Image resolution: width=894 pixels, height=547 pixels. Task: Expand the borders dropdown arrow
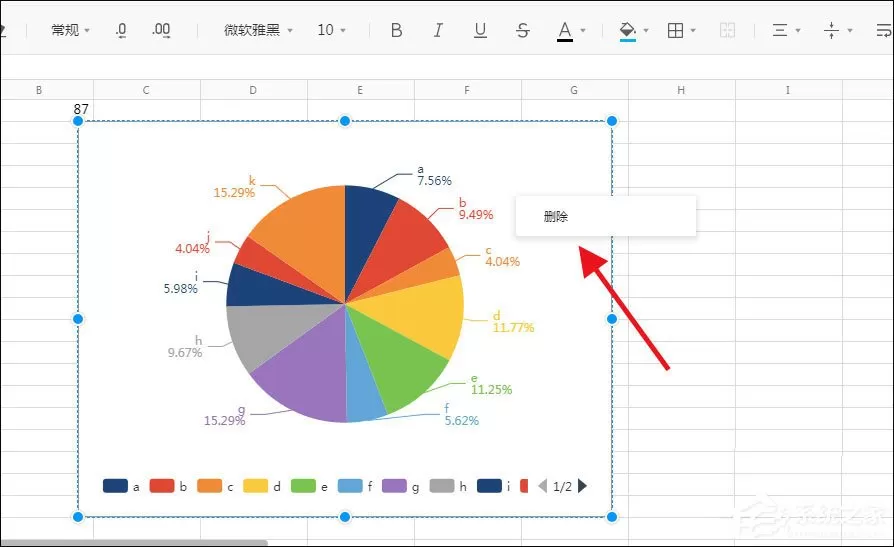point(693,30)
